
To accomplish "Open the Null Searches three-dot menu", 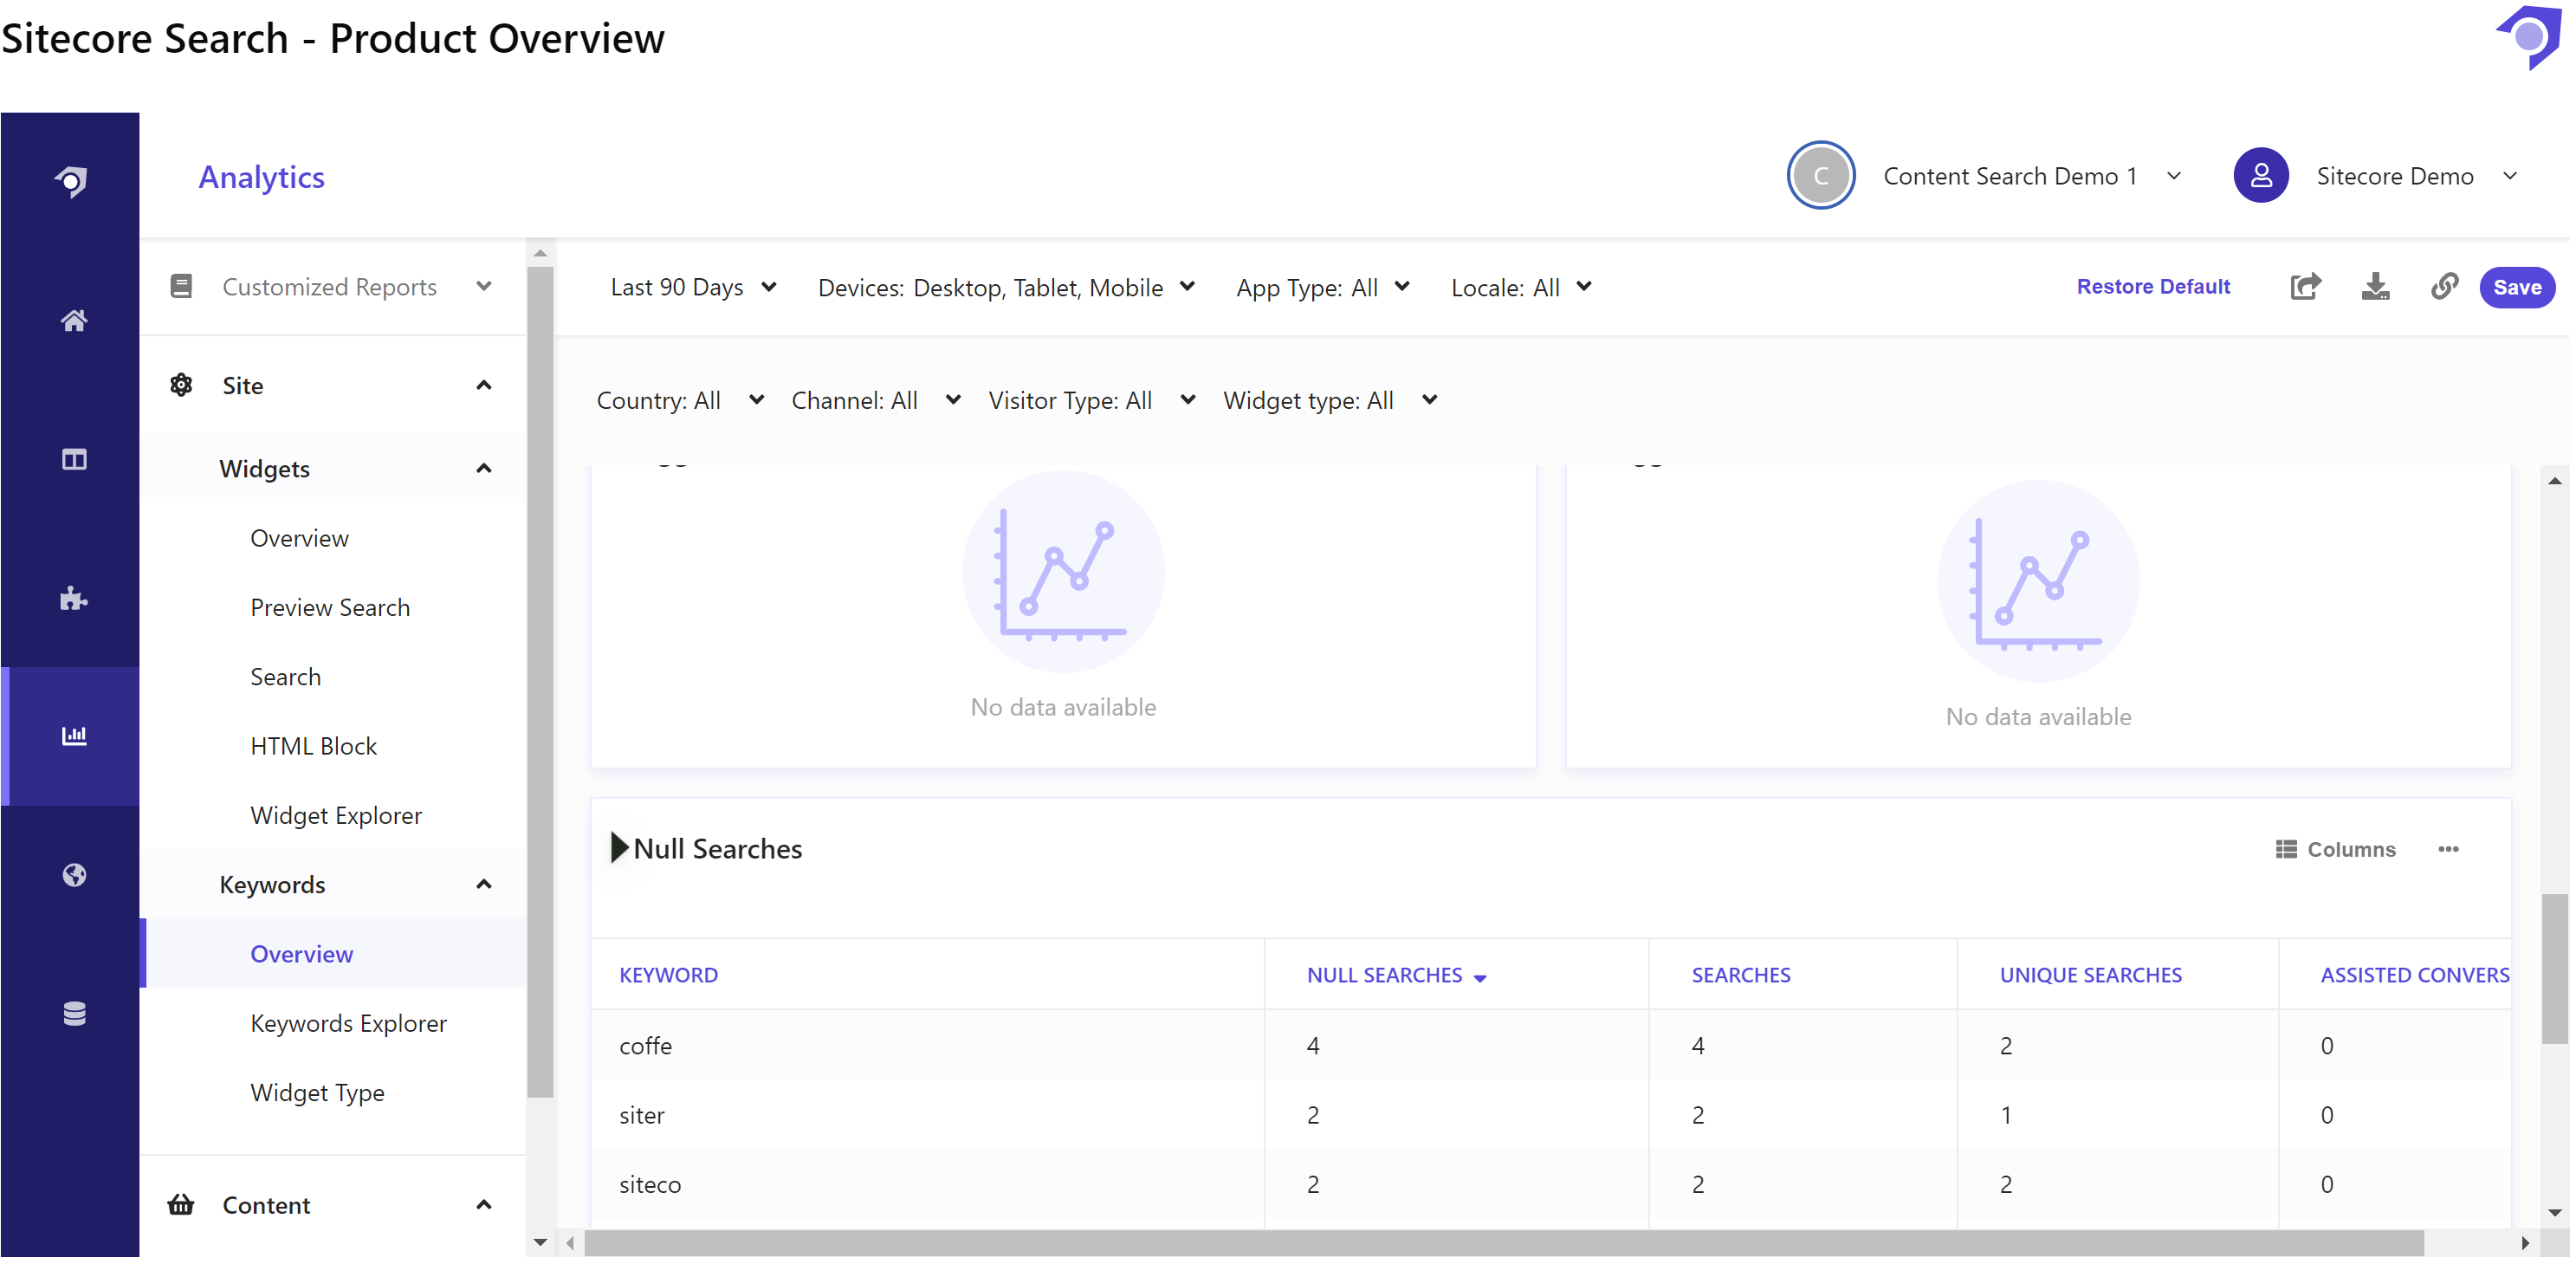I will [2447, 849].
